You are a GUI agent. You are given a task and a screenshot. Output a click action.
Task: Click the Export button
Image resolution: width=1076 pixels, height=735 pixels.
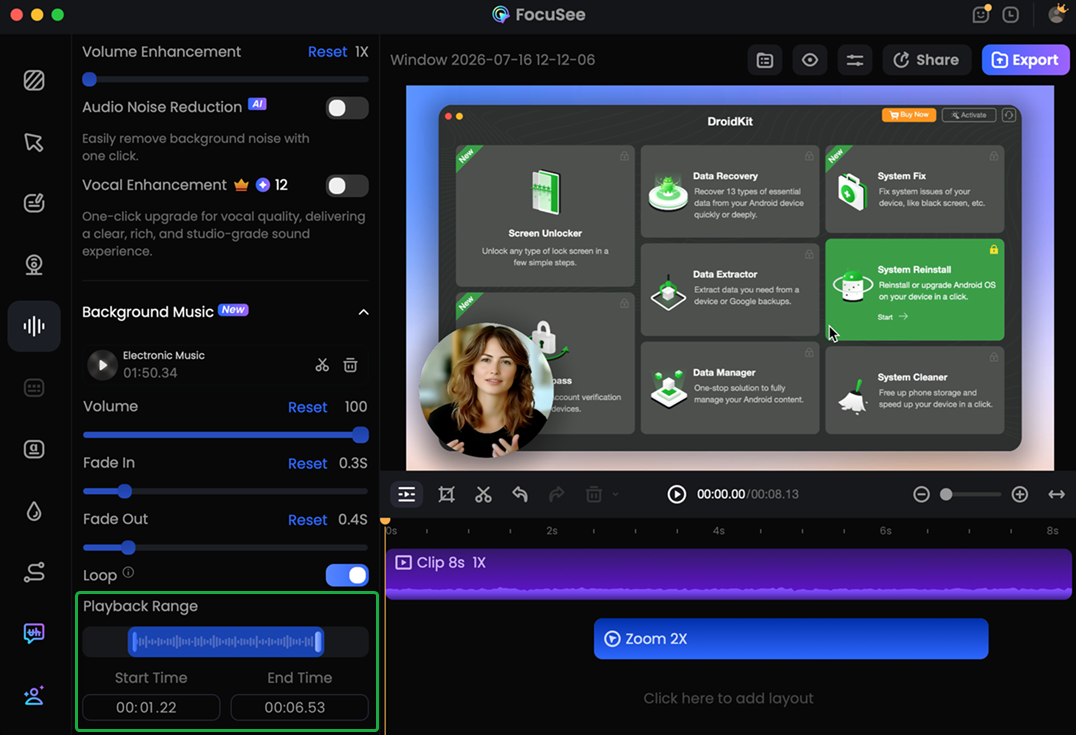click(1025, 60)
